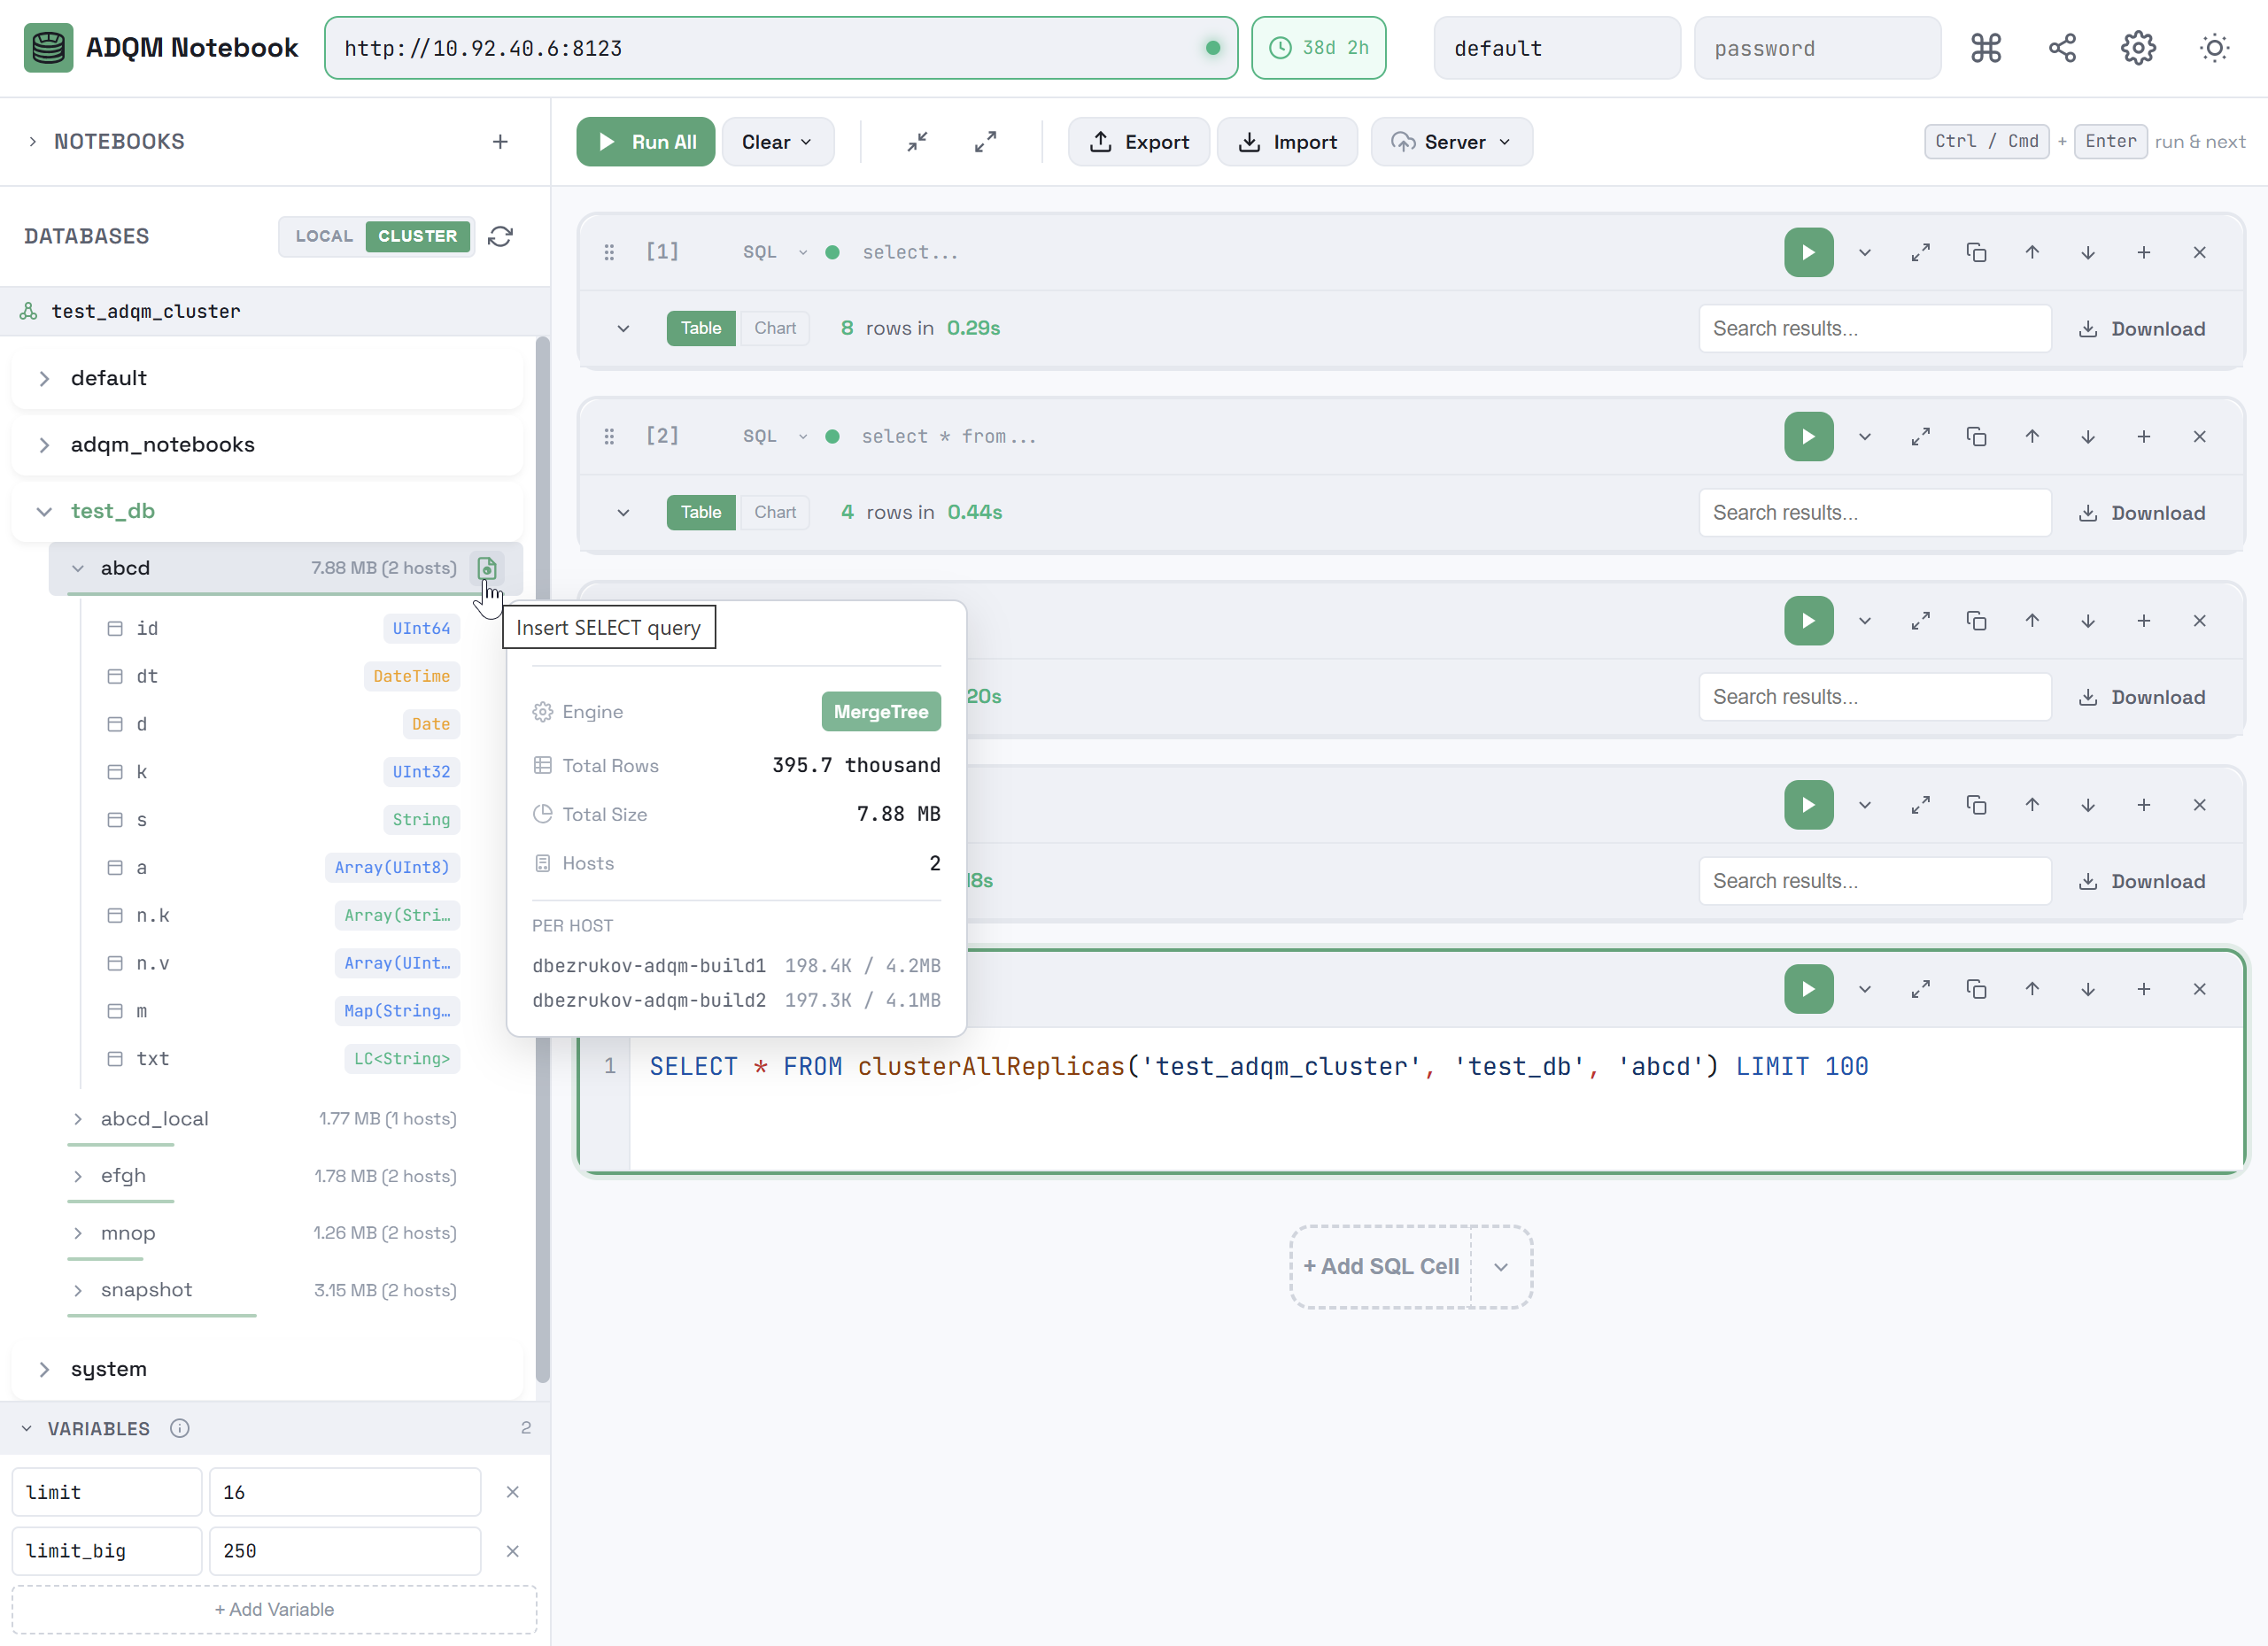The height and width of the screenshot is (1646, 2268).
Task: Select Table tab in cell [2] results
Action: point(700,512)
